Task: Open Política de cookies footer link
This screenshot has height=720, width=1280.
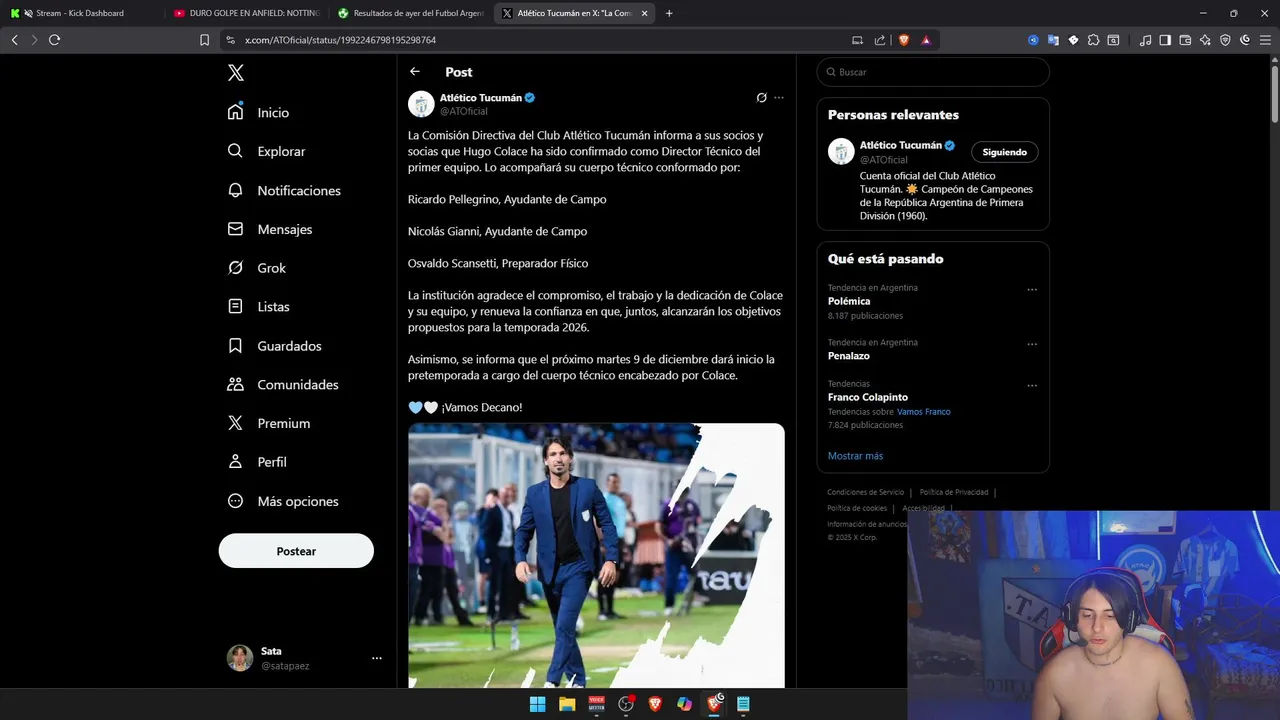Action: [857, 508]
